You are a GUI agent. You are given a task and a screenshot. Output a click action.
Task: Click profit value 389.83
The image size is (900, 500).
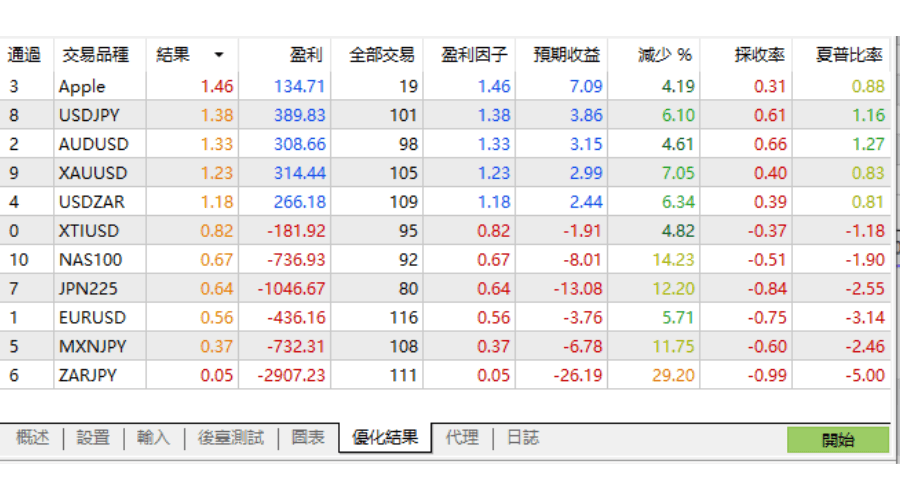tap(300, 115)
